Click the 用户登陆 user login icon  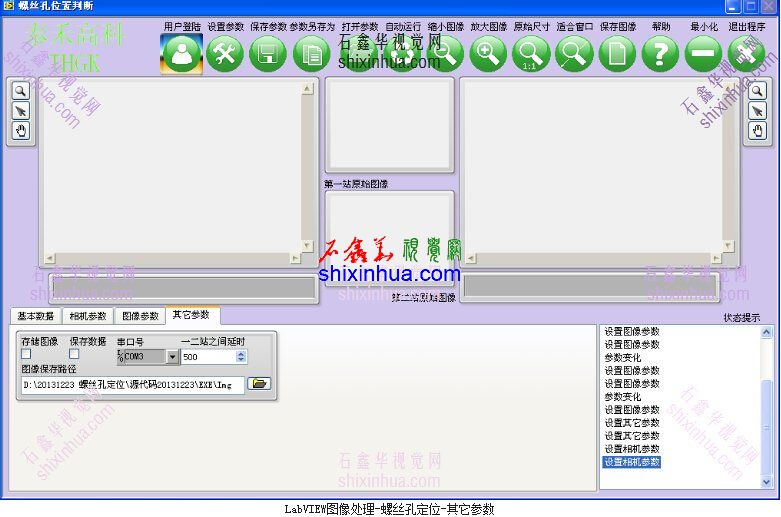pyautogui.click(x=181, y=54)
